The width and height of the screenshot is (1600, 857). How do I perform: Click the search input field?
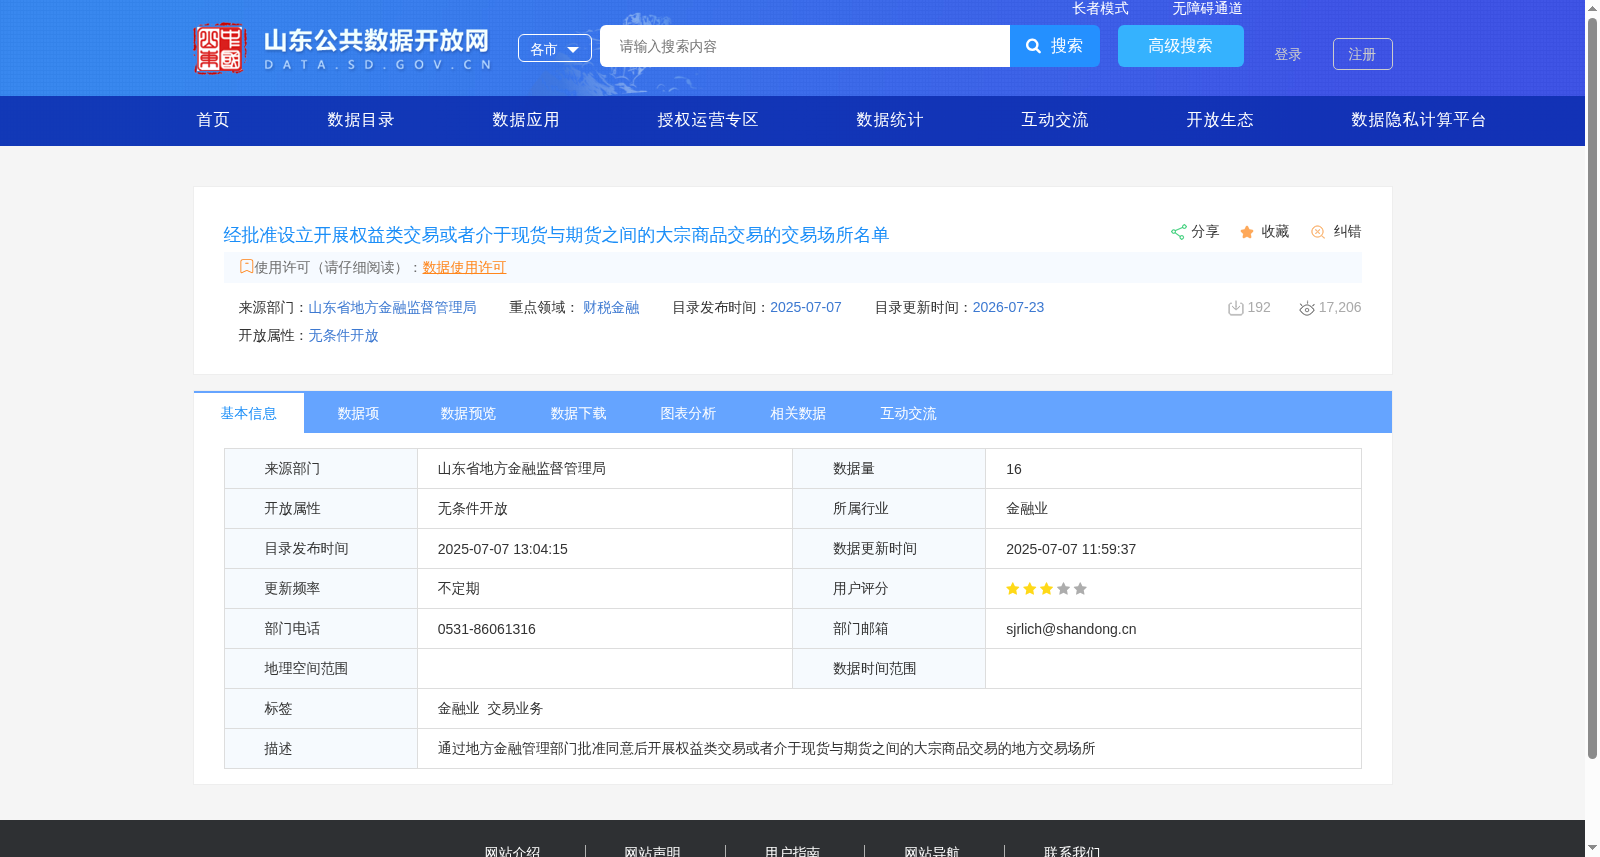805,46
